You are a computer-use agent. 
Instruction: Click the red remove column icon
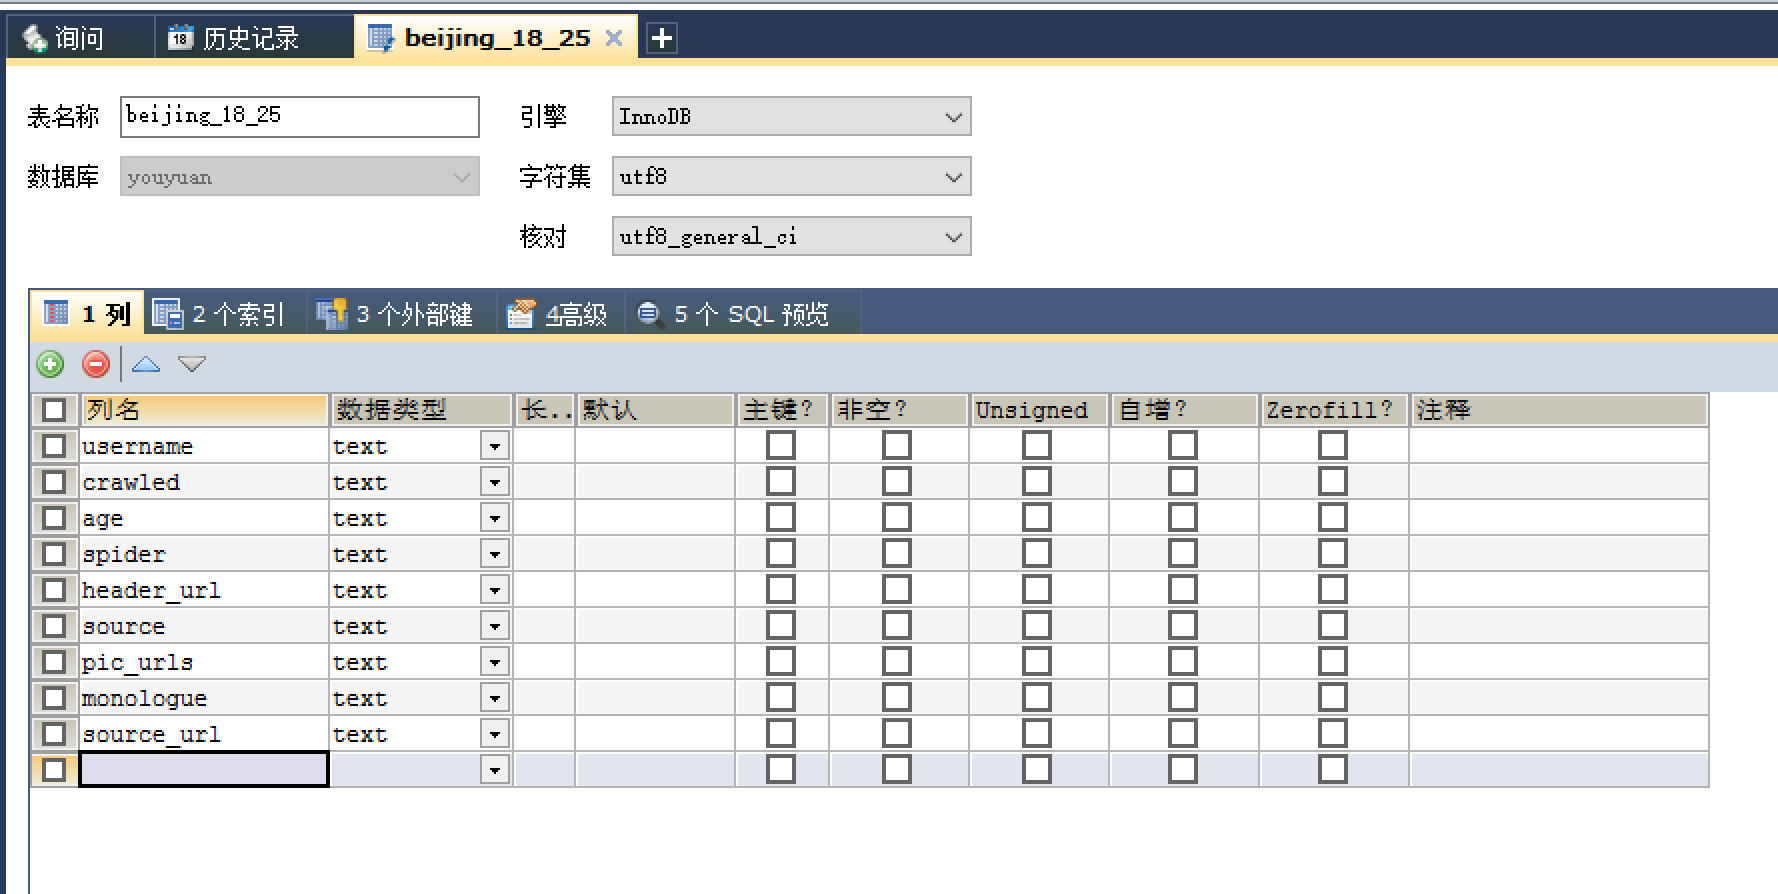[x=96, y=364]
